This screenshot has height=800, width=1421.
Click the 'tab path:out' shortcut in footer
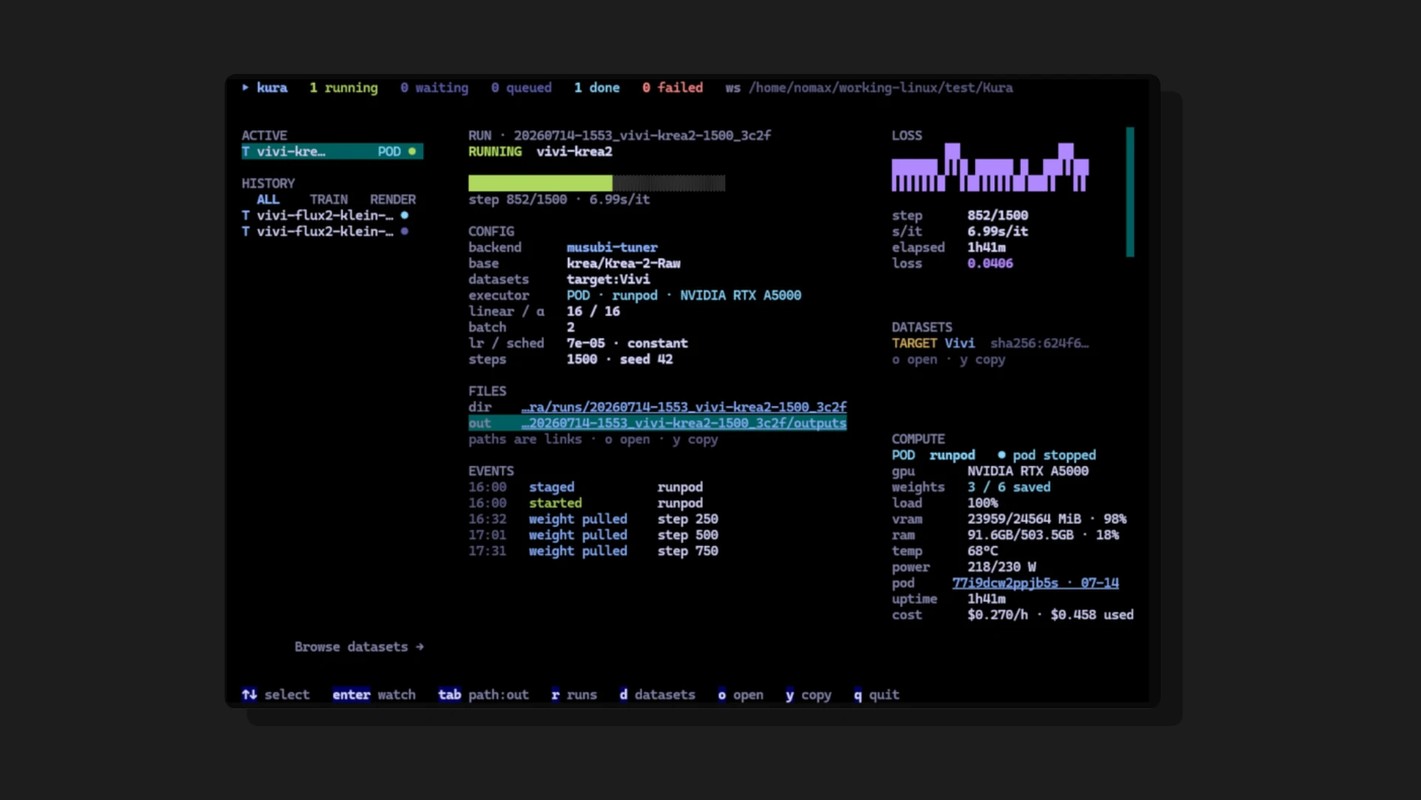(483, 695)
